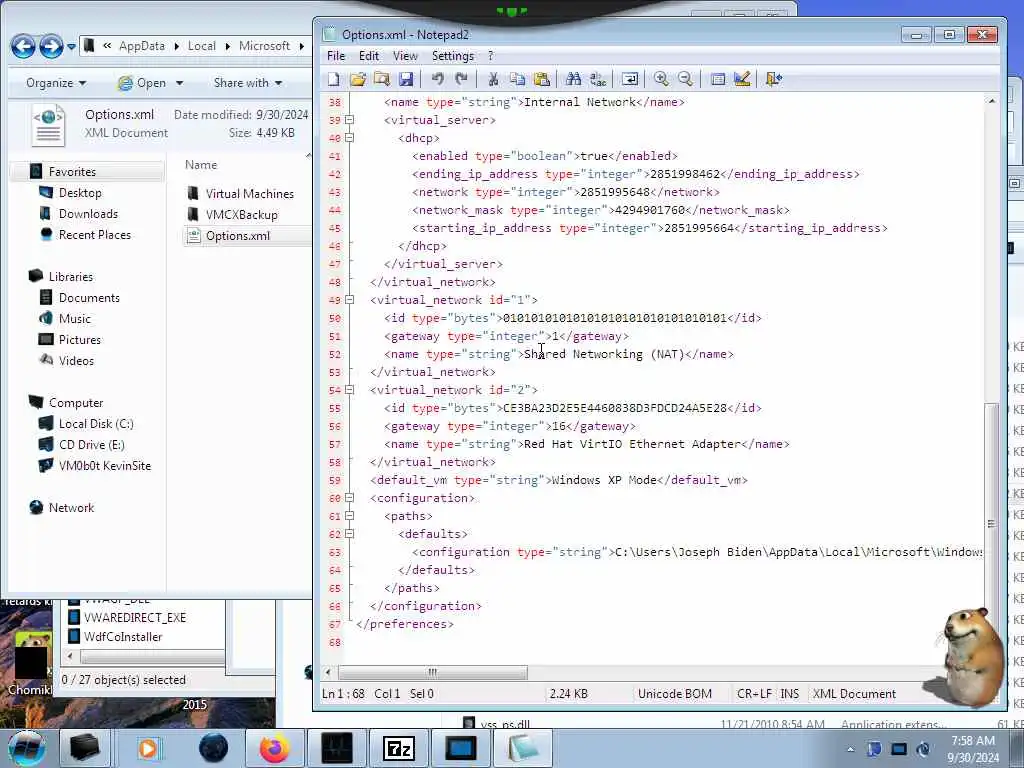Image resolution: width=1024 pixels, height=768 pixels.
Task: Select Desktop under Favorites
Action: [x=80, y=193]
